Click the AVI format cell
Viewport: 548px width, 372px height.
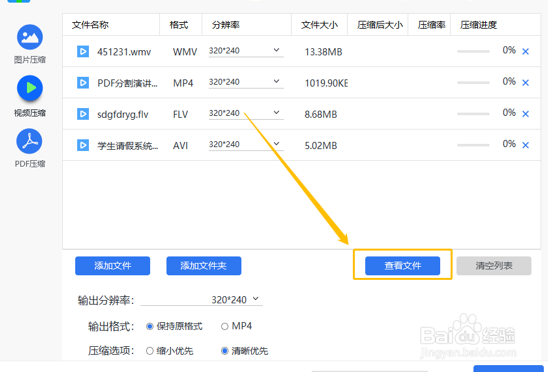pos(180,145)
